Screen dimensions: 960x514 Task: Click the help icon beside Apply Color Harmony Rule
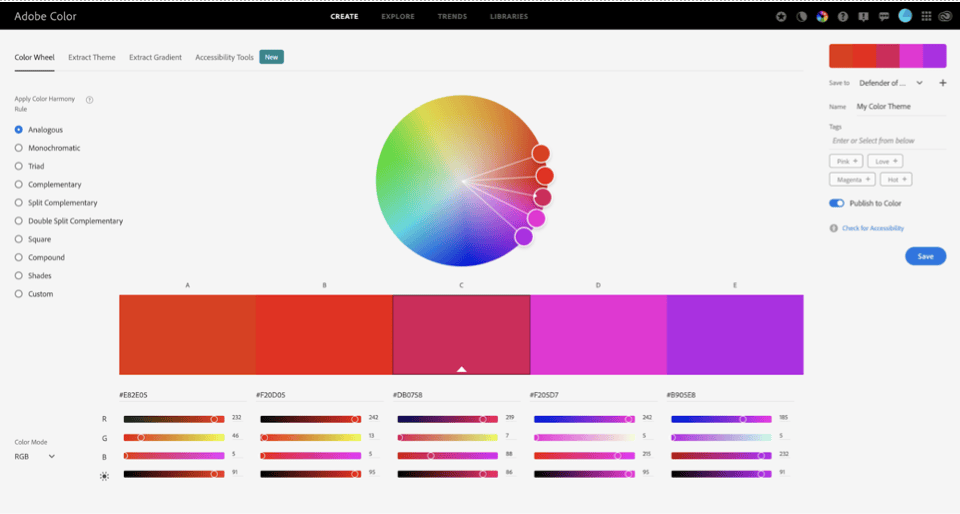coord(89,100)
